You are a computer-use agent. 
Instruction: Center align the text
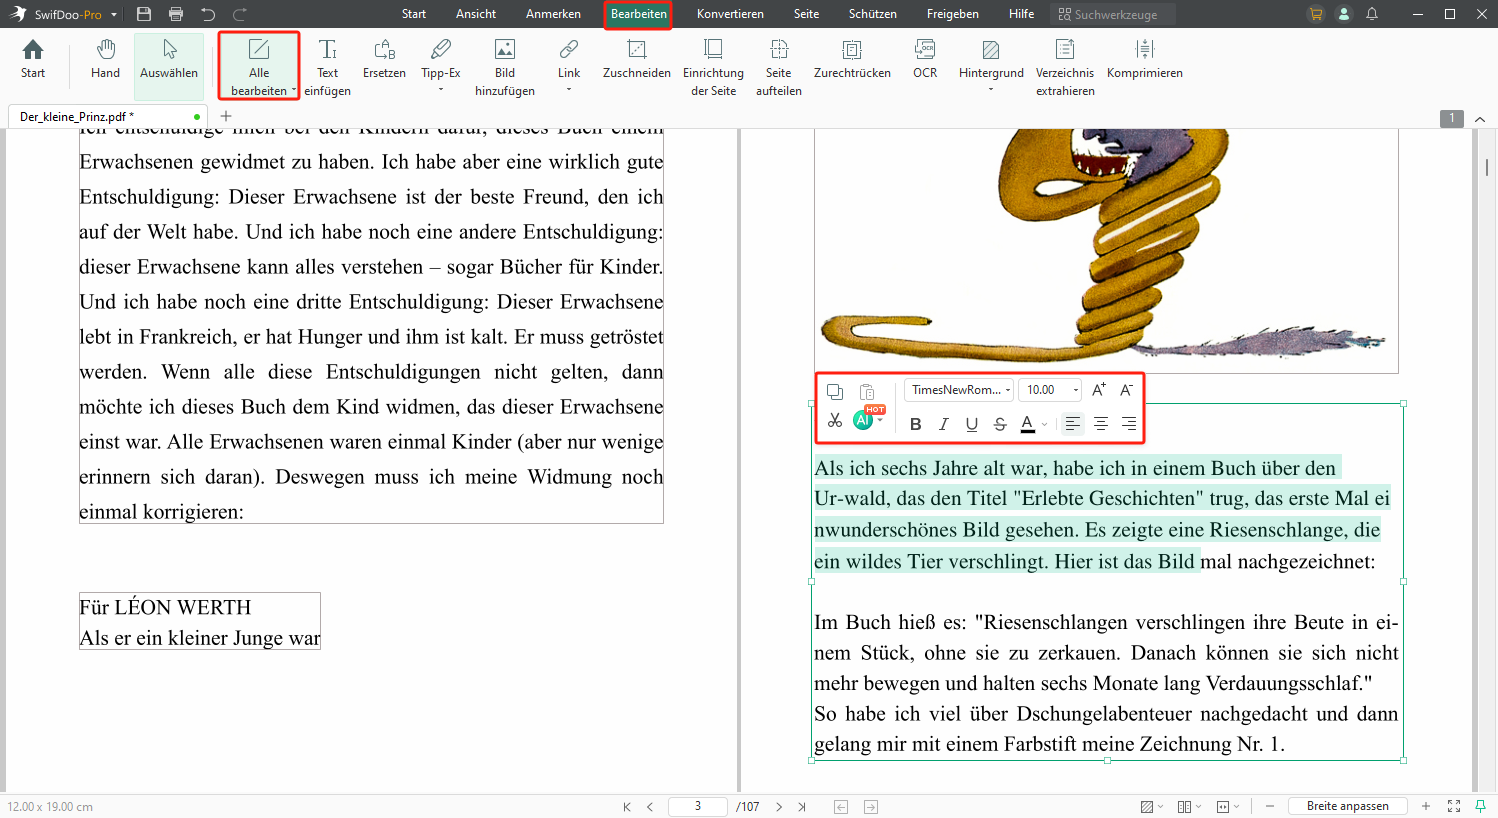(1101, 424)
